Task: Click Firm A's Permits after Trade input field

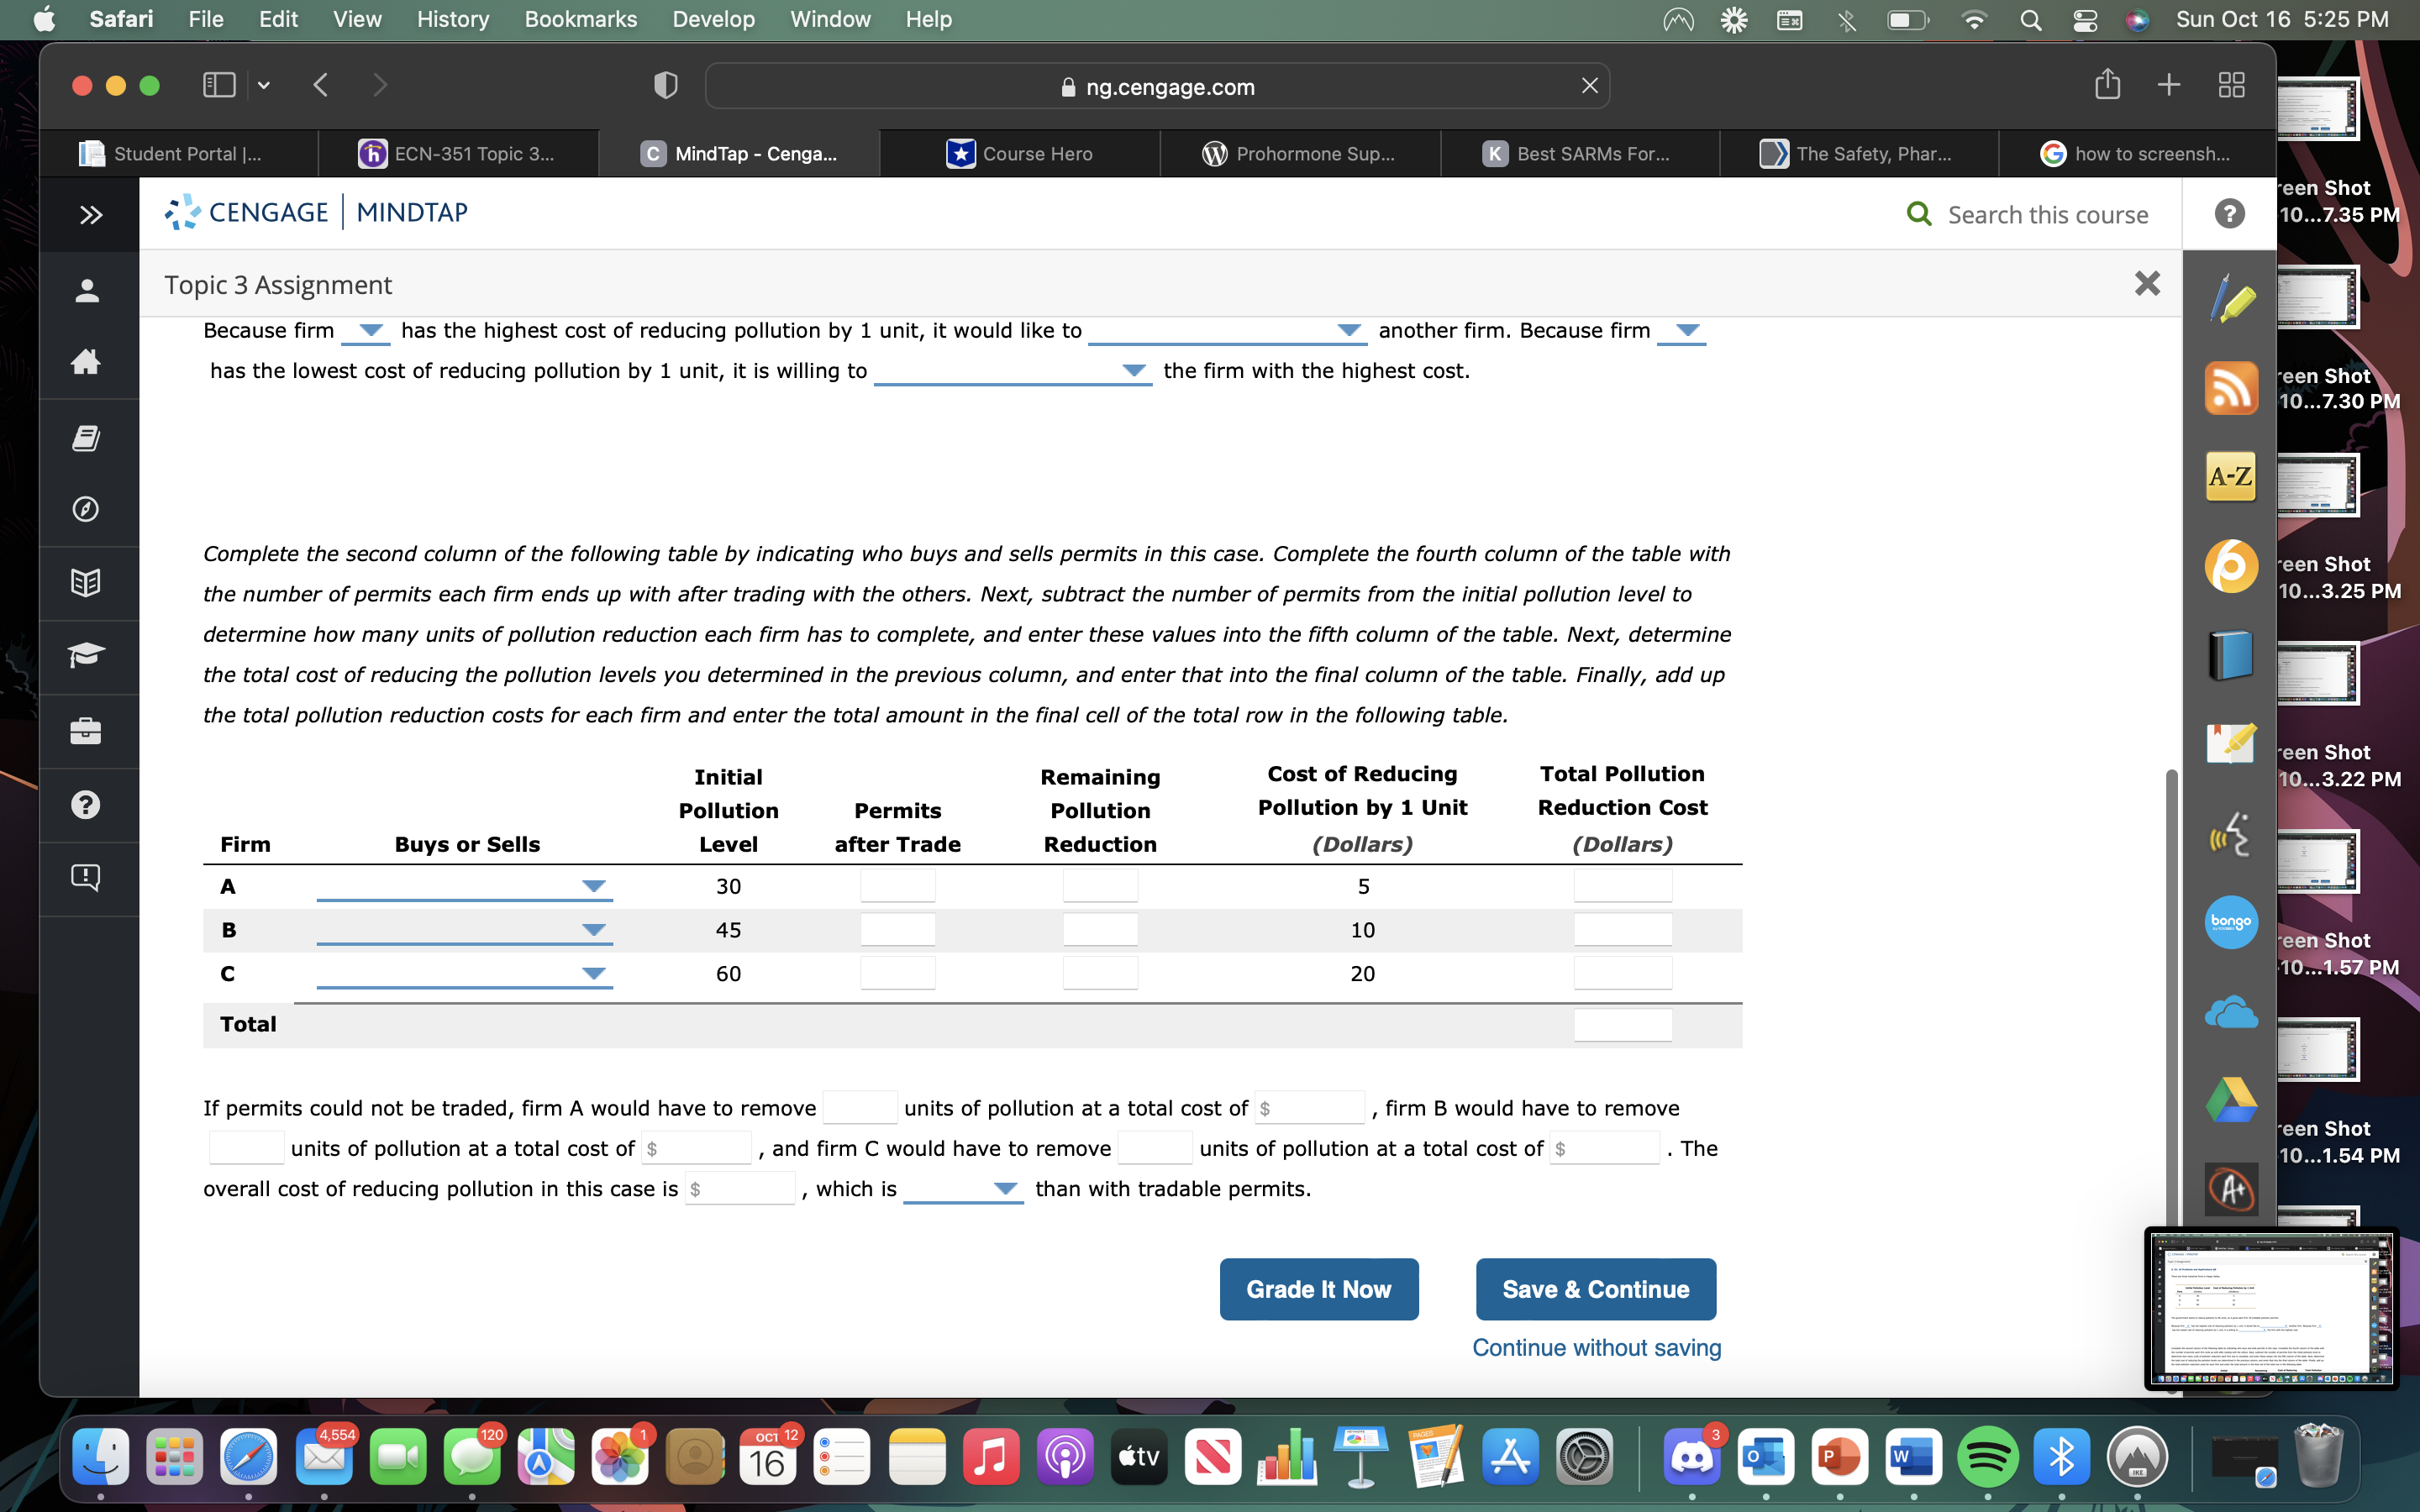Action: point(897,885)
